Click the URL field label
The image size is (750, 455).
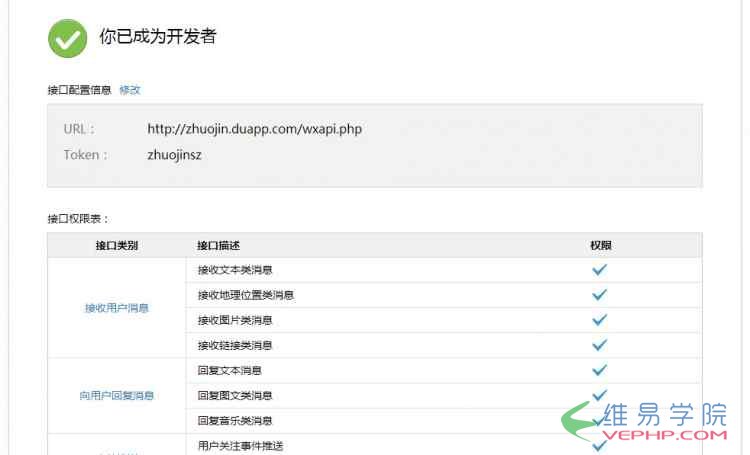click(79, 129)
